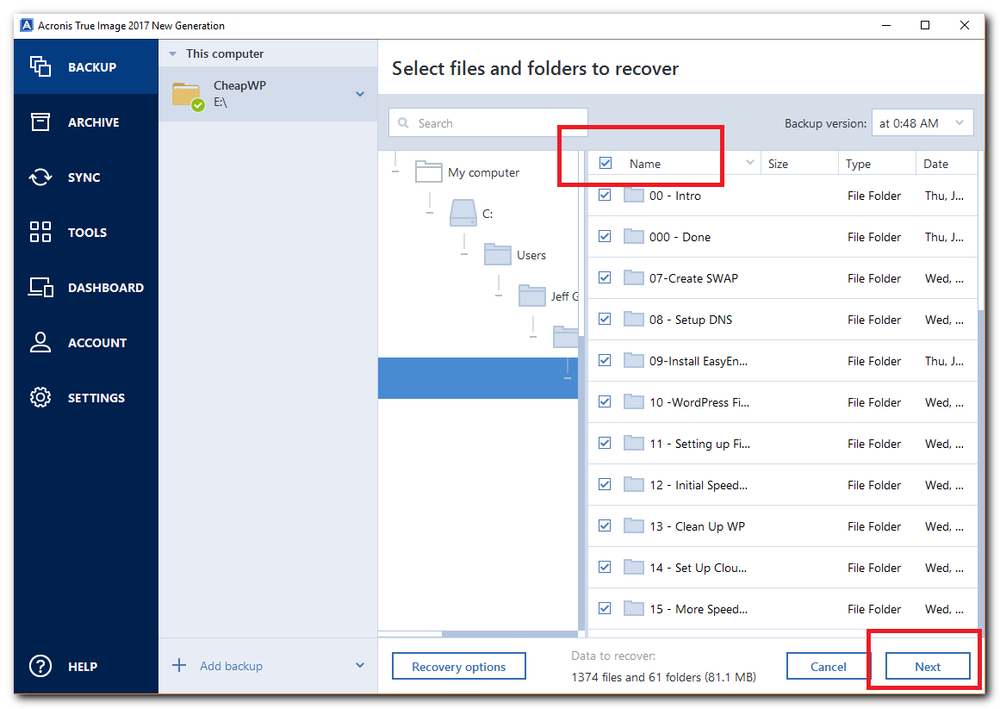Select the highlighted blue tree row
The height and width of the screenshot is (709, 1000).
pos(478,378)
